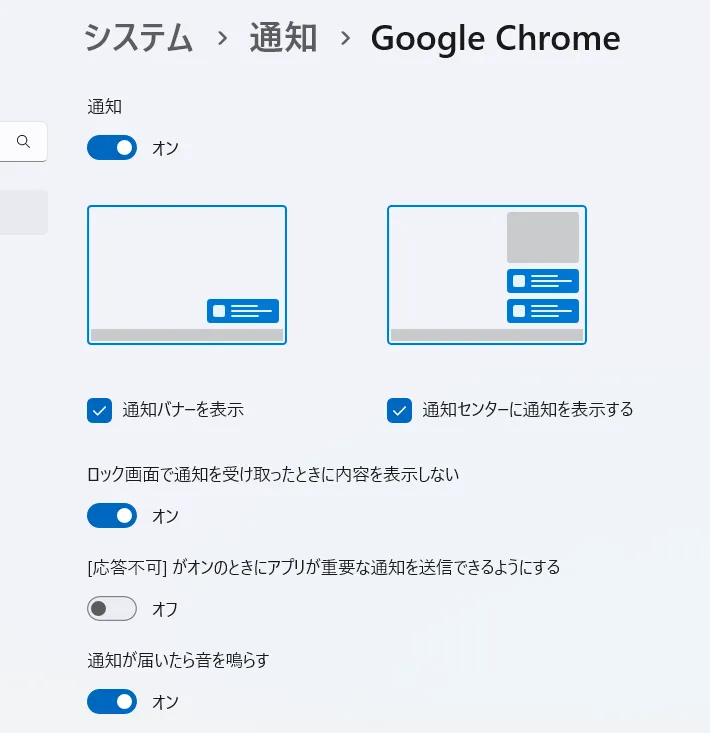The width and height of the screenshot is (710, 733).
Task: Click the search magnifier icon
Action: click(23, 141)
